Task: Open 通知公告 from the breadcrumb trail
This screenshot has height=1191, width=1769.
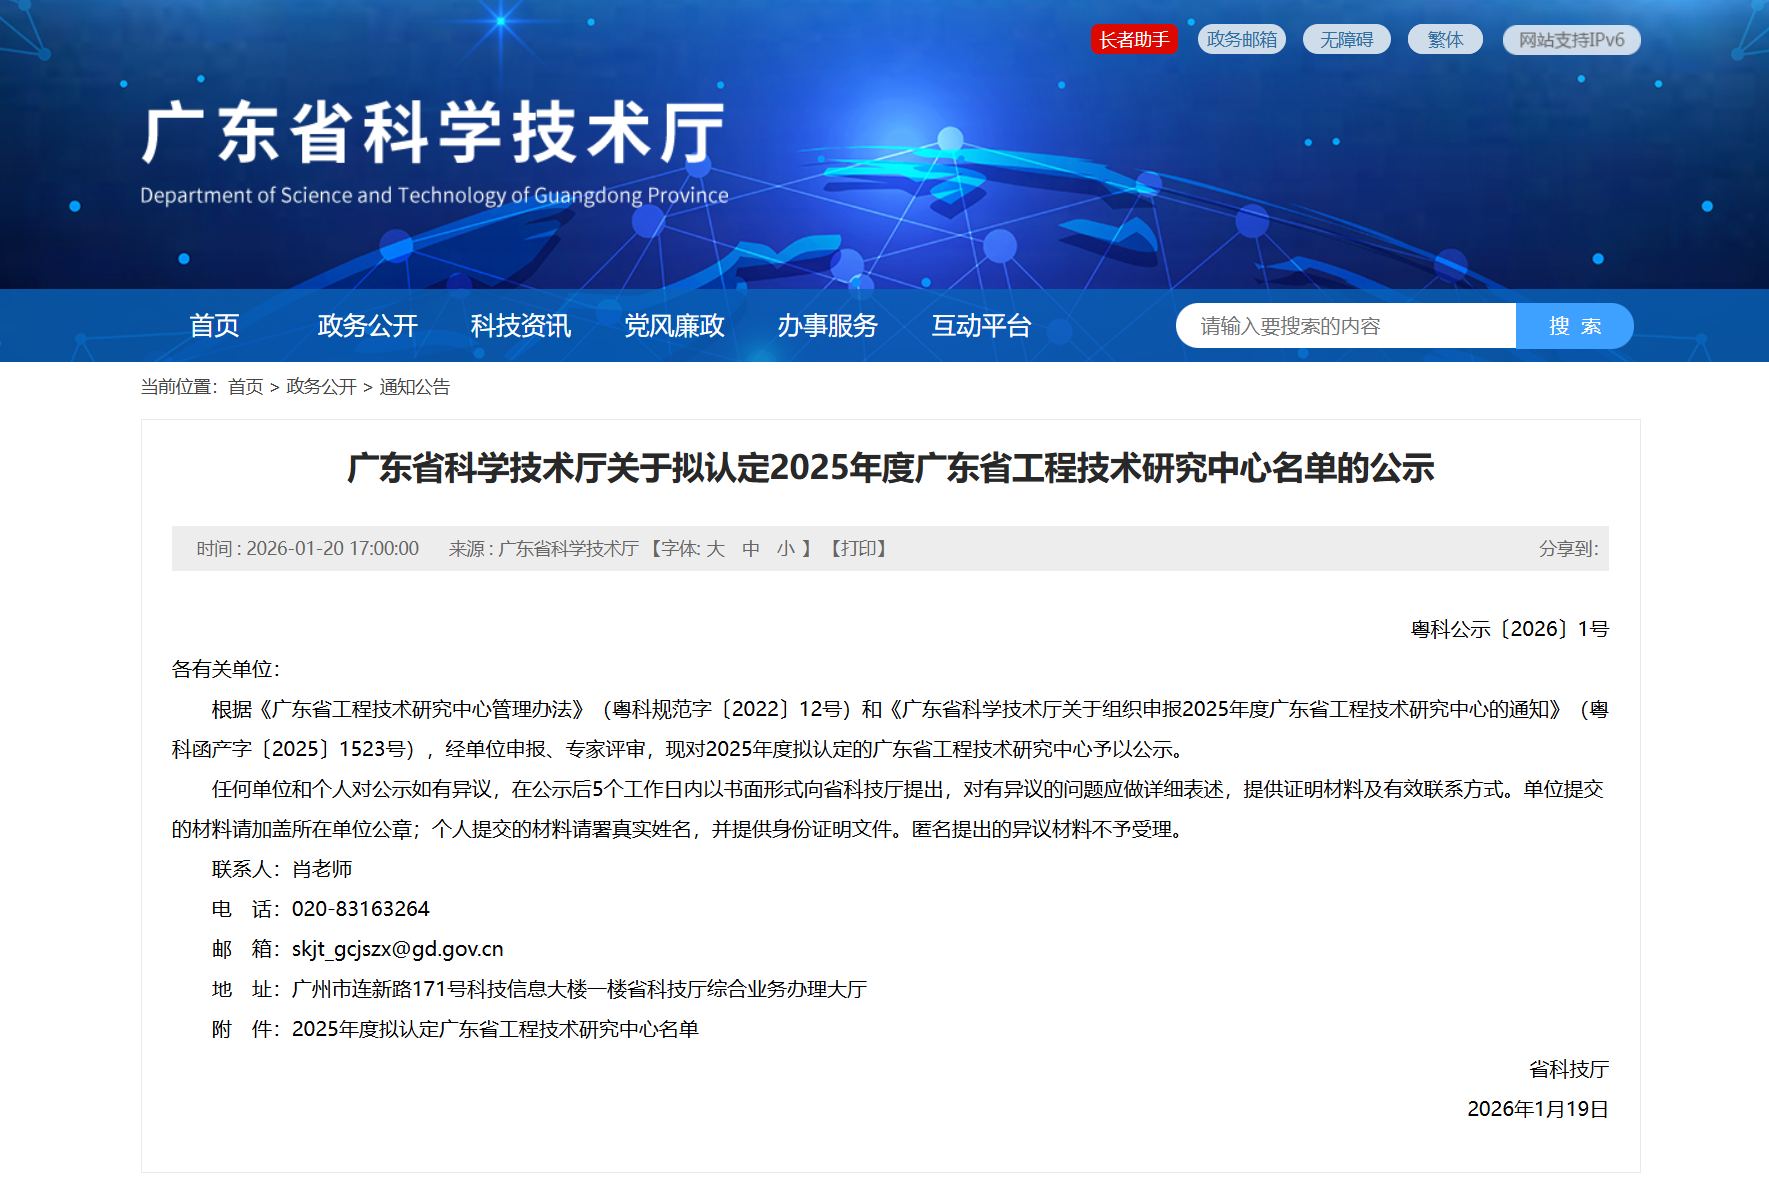Action: point(413,387)
